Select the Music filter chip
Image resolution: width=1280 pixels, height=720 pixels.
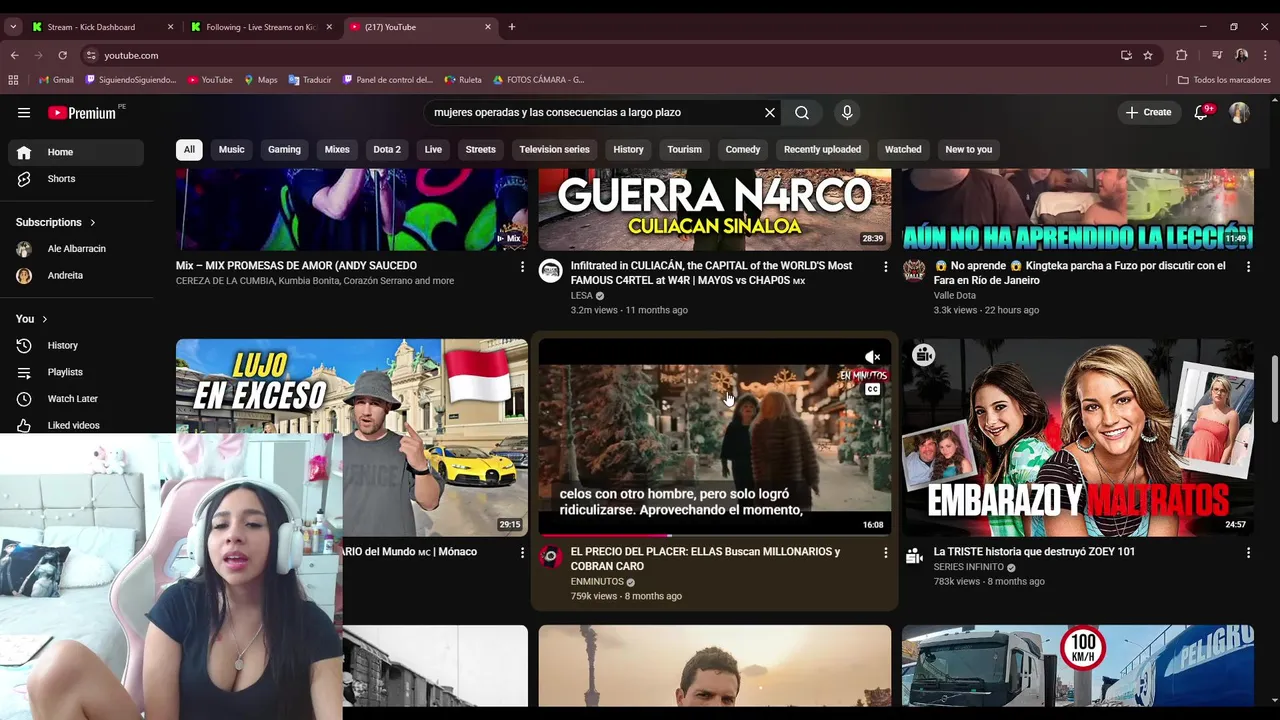pos(231,150)
